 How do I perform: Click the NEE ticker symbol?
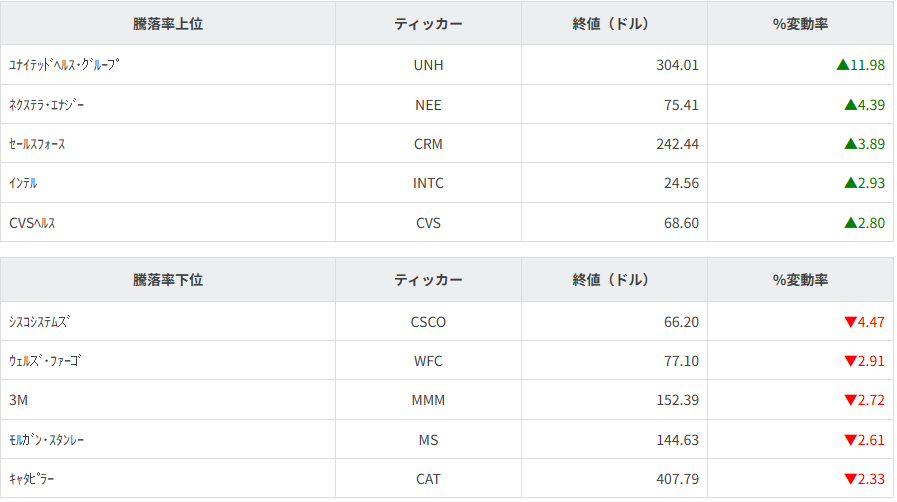428,104
